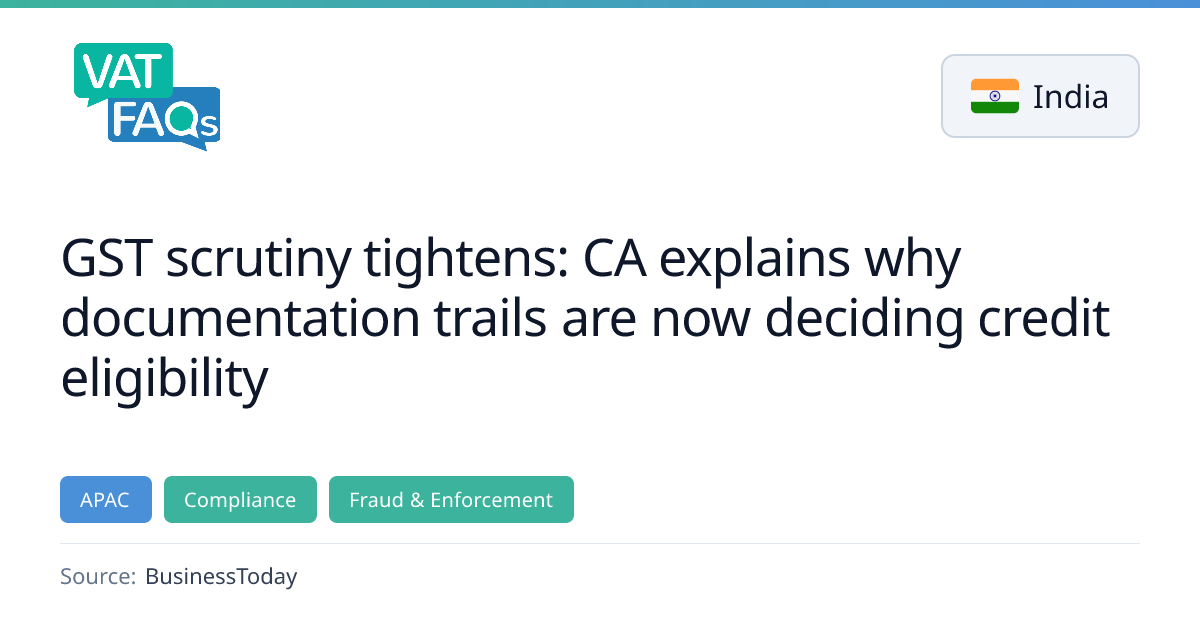Click the India country badge
The width and height of the screenshot is (1200, 630).
(1040, 96)
